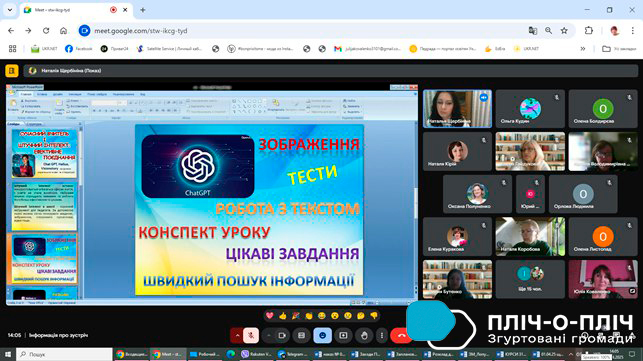This screenshot has width=643, height=361.
Task: Present your screen in Meet
Action: point(343,336)
